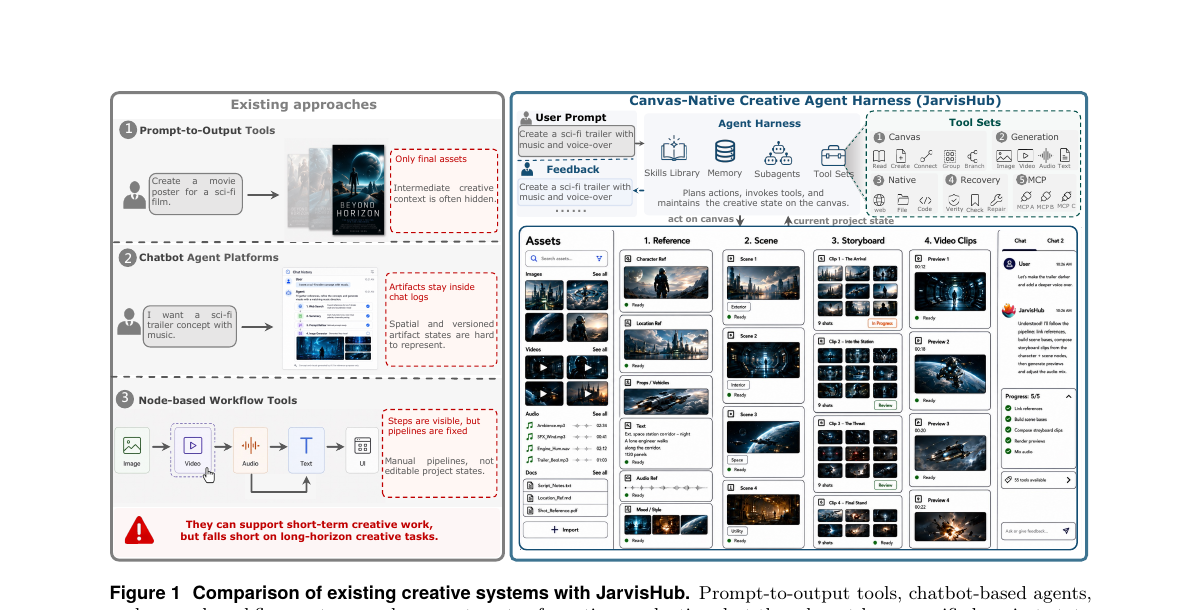Click the Audio Ref waveform
The image size is (1198, 610).
pos(665,487)
